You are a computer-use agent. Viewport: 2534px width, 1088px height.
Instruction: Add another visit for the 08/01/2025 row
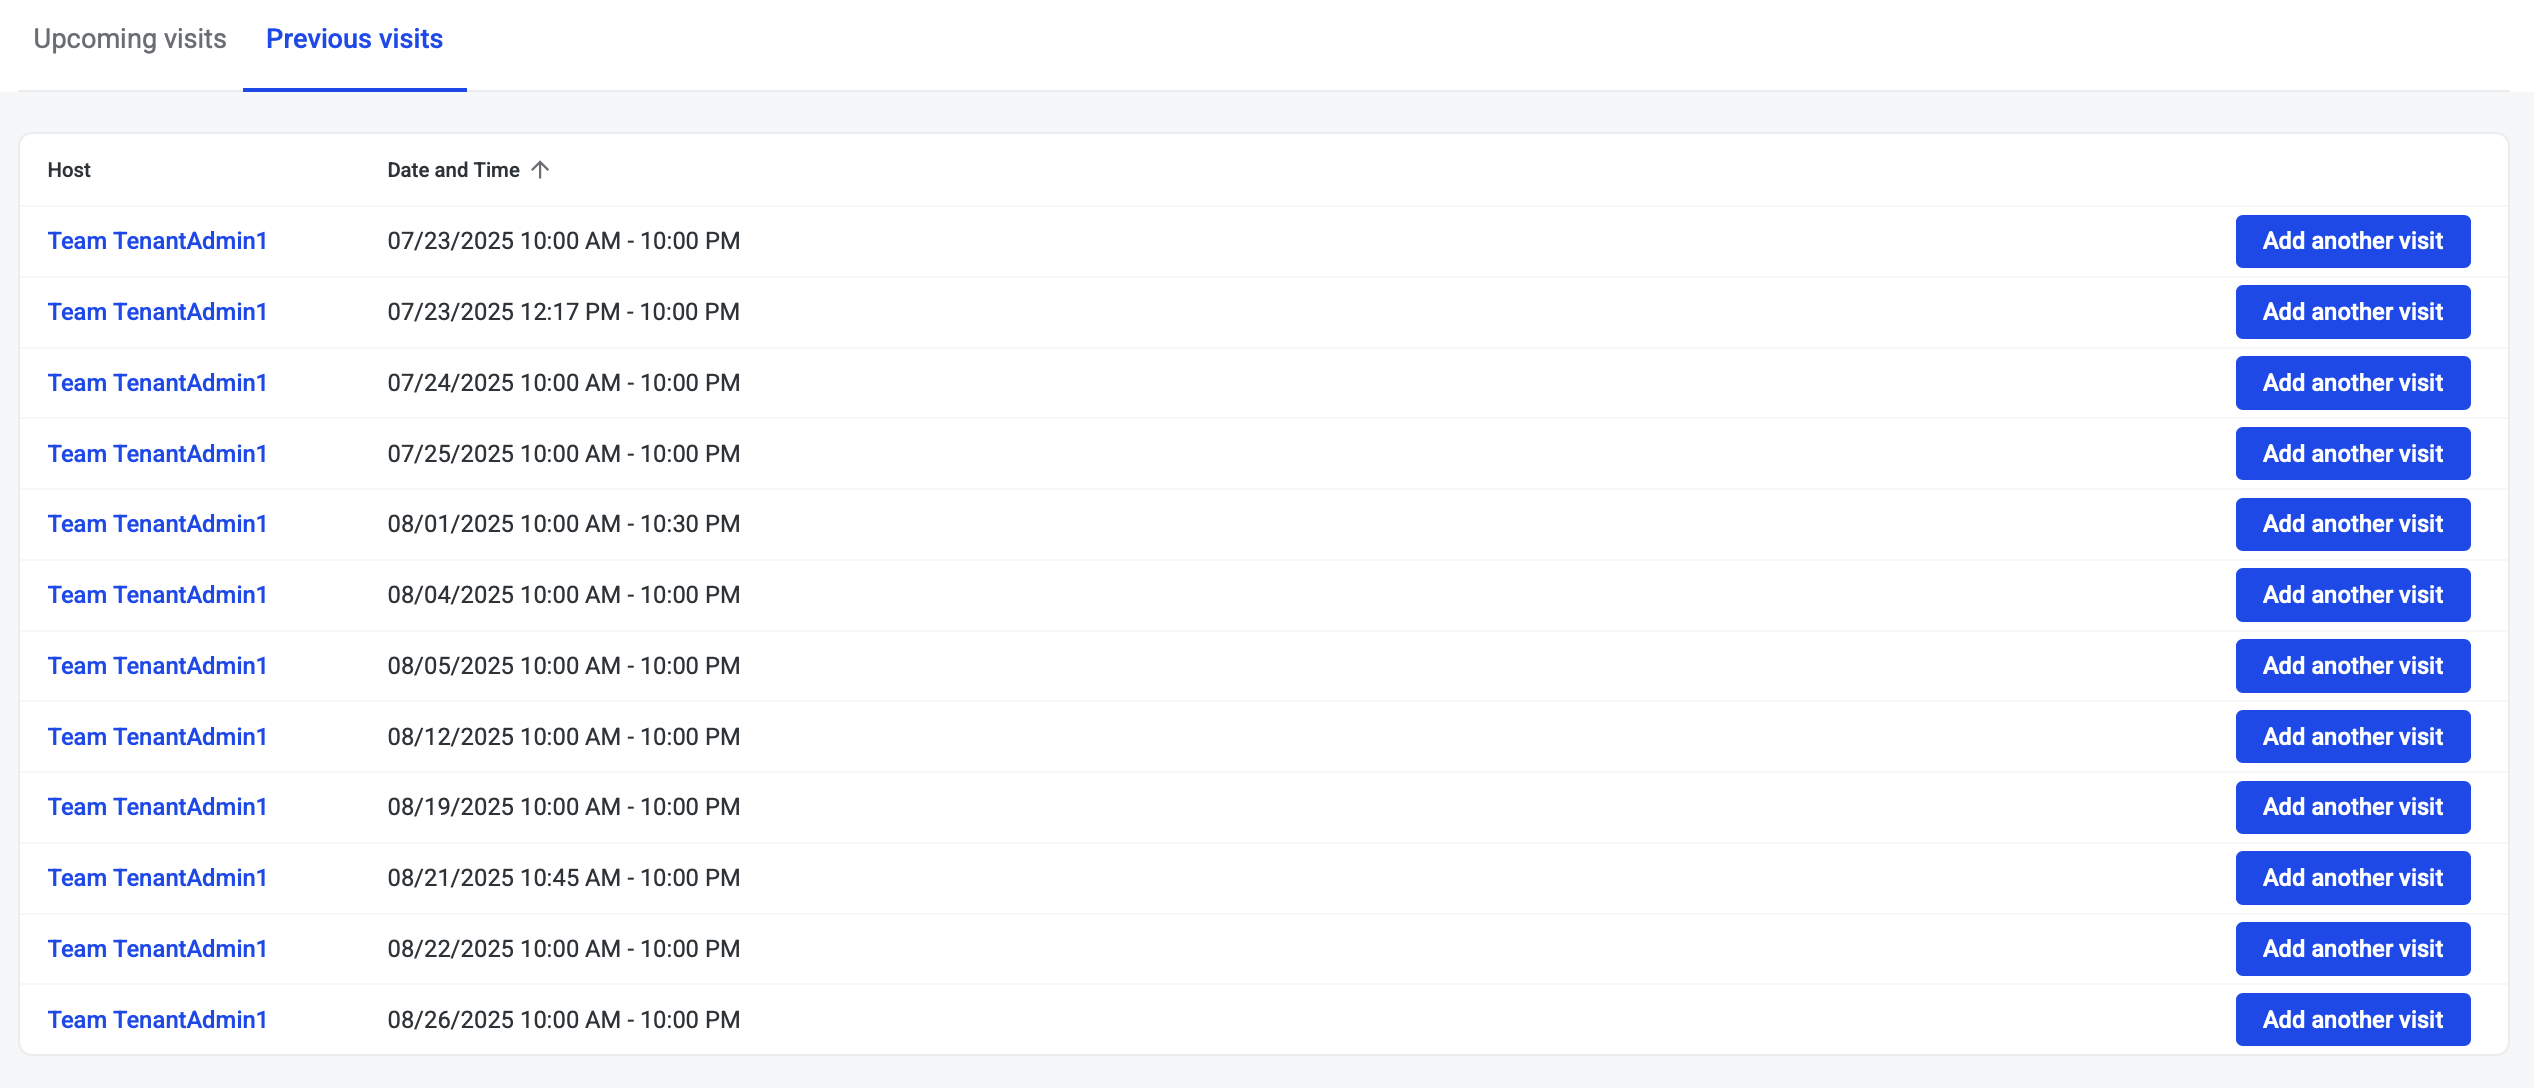(x=2352, y=524)
